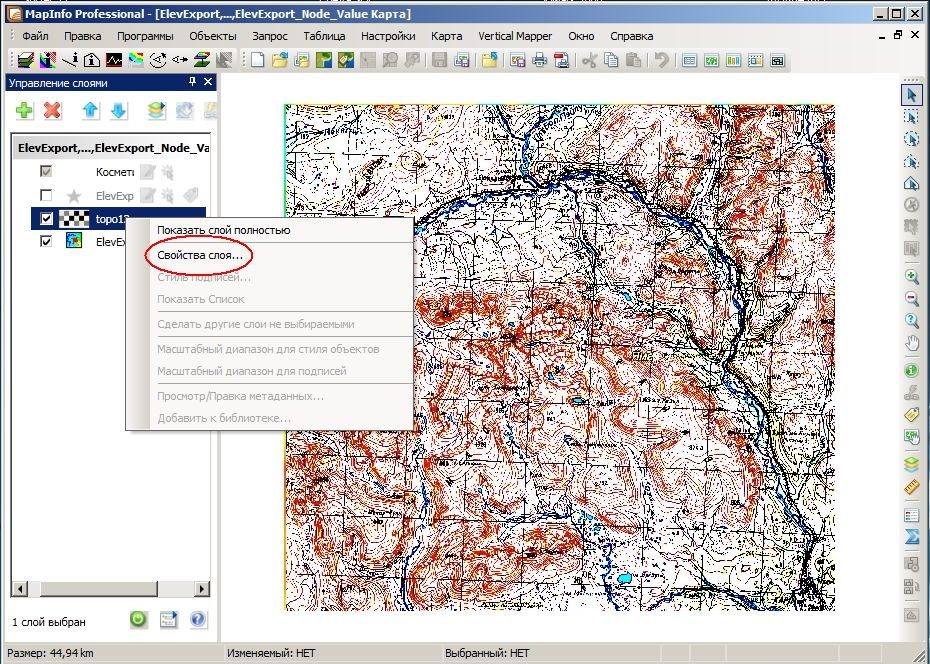This screenshot has height=664, width=930.
Task: Select the boundary select house tool
Action: [x=912, y=183]
